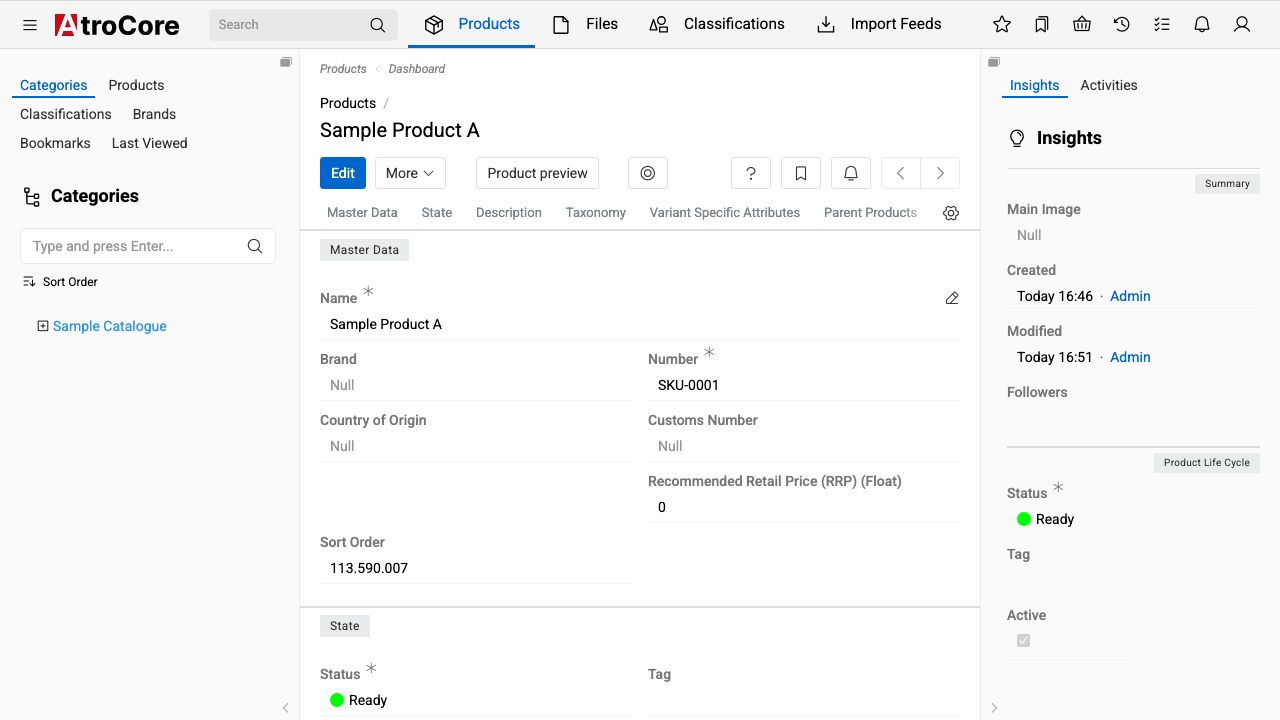
Task: Open Files in top navigation
Action: click(585, 24)
